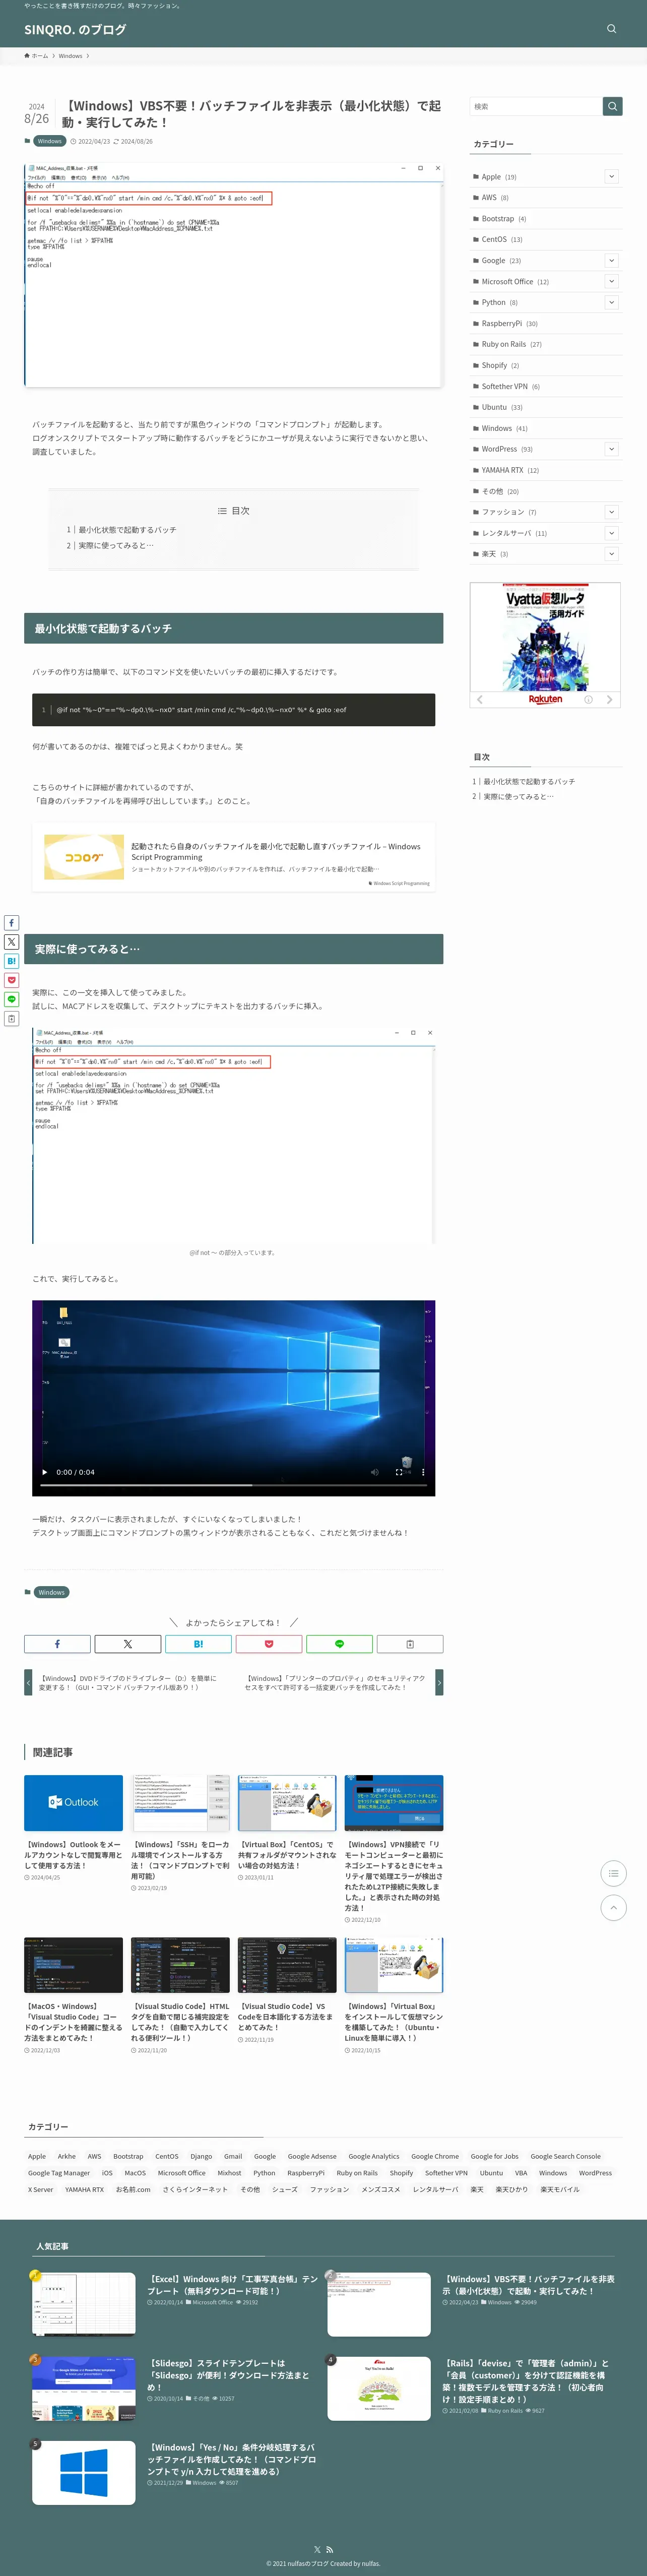The width and height of the screenshot is (647, 2576).
Task: Share on X in the floating sidebar
Action: click(x=12, y=942)
